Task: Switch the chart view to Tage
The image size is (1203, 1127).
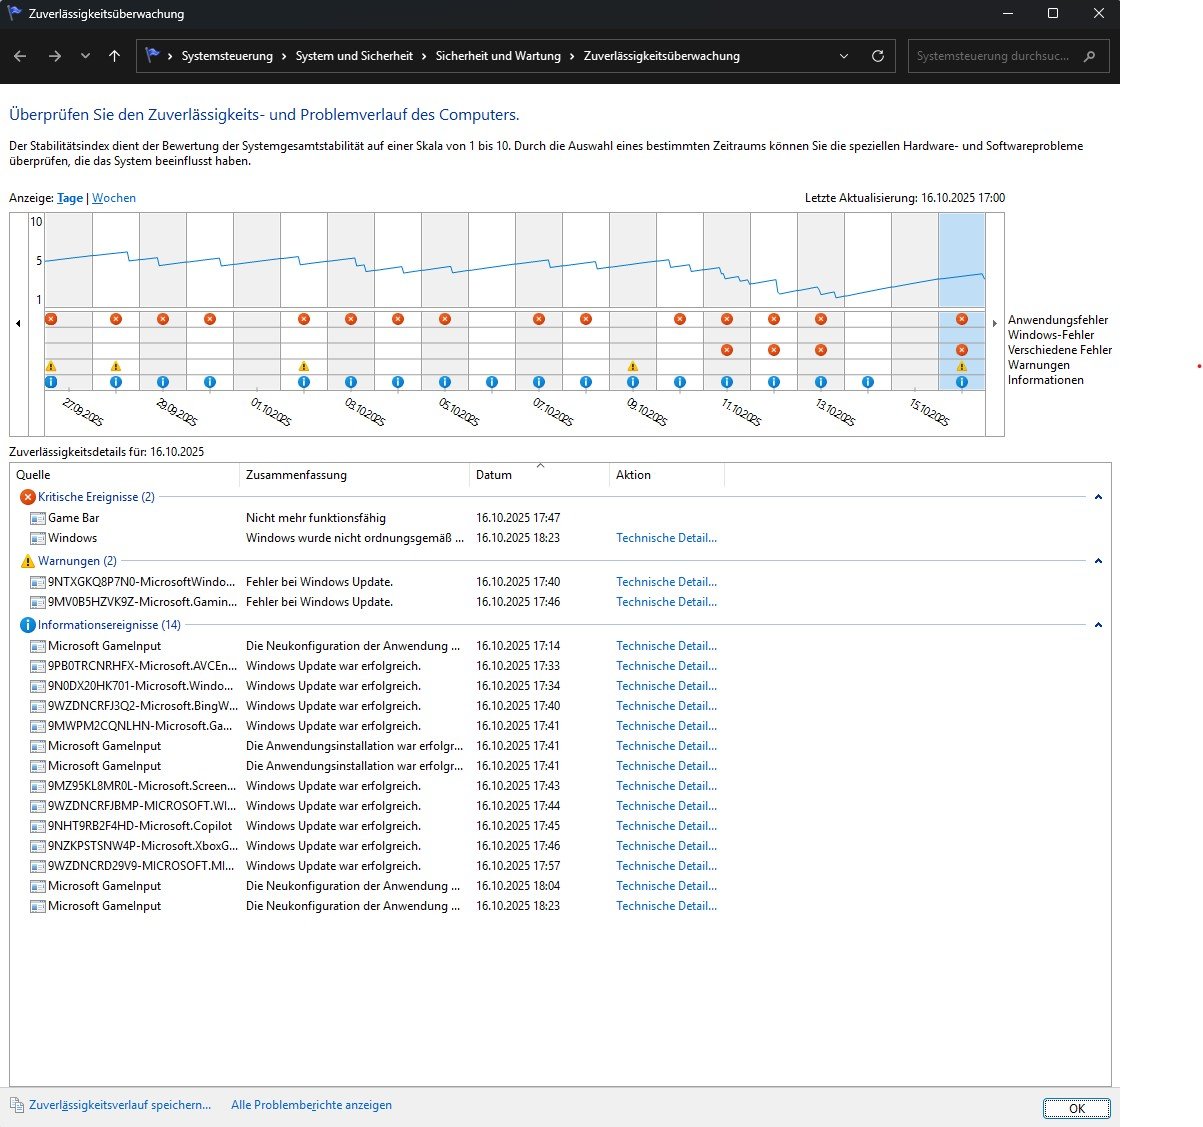Action: click(x=70, y=198)
